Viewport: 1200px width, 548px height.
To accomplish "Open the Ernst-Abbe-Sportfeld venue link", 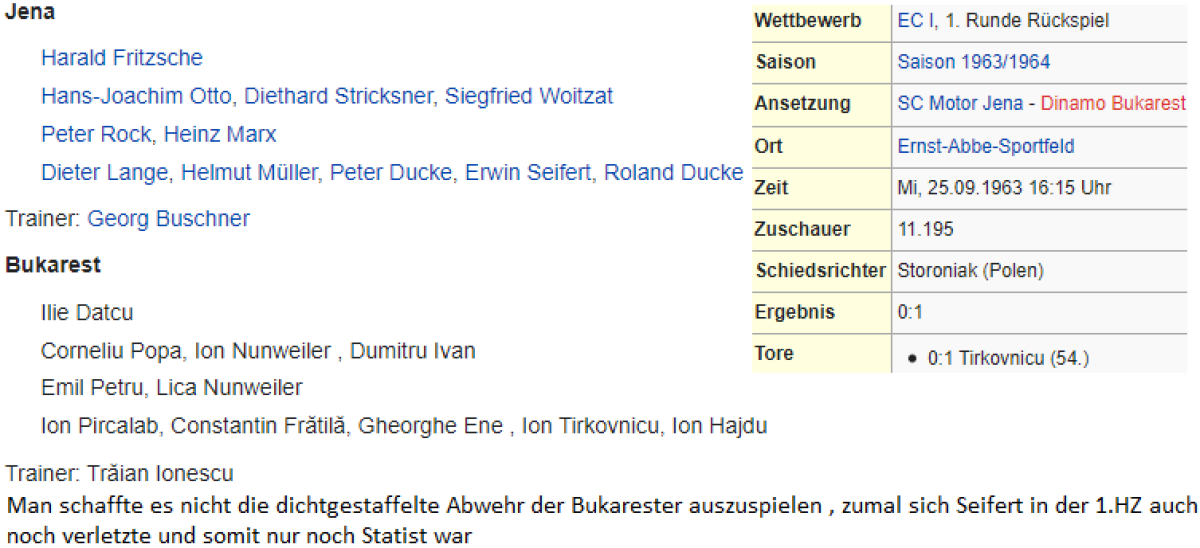I will pos(986,146).
